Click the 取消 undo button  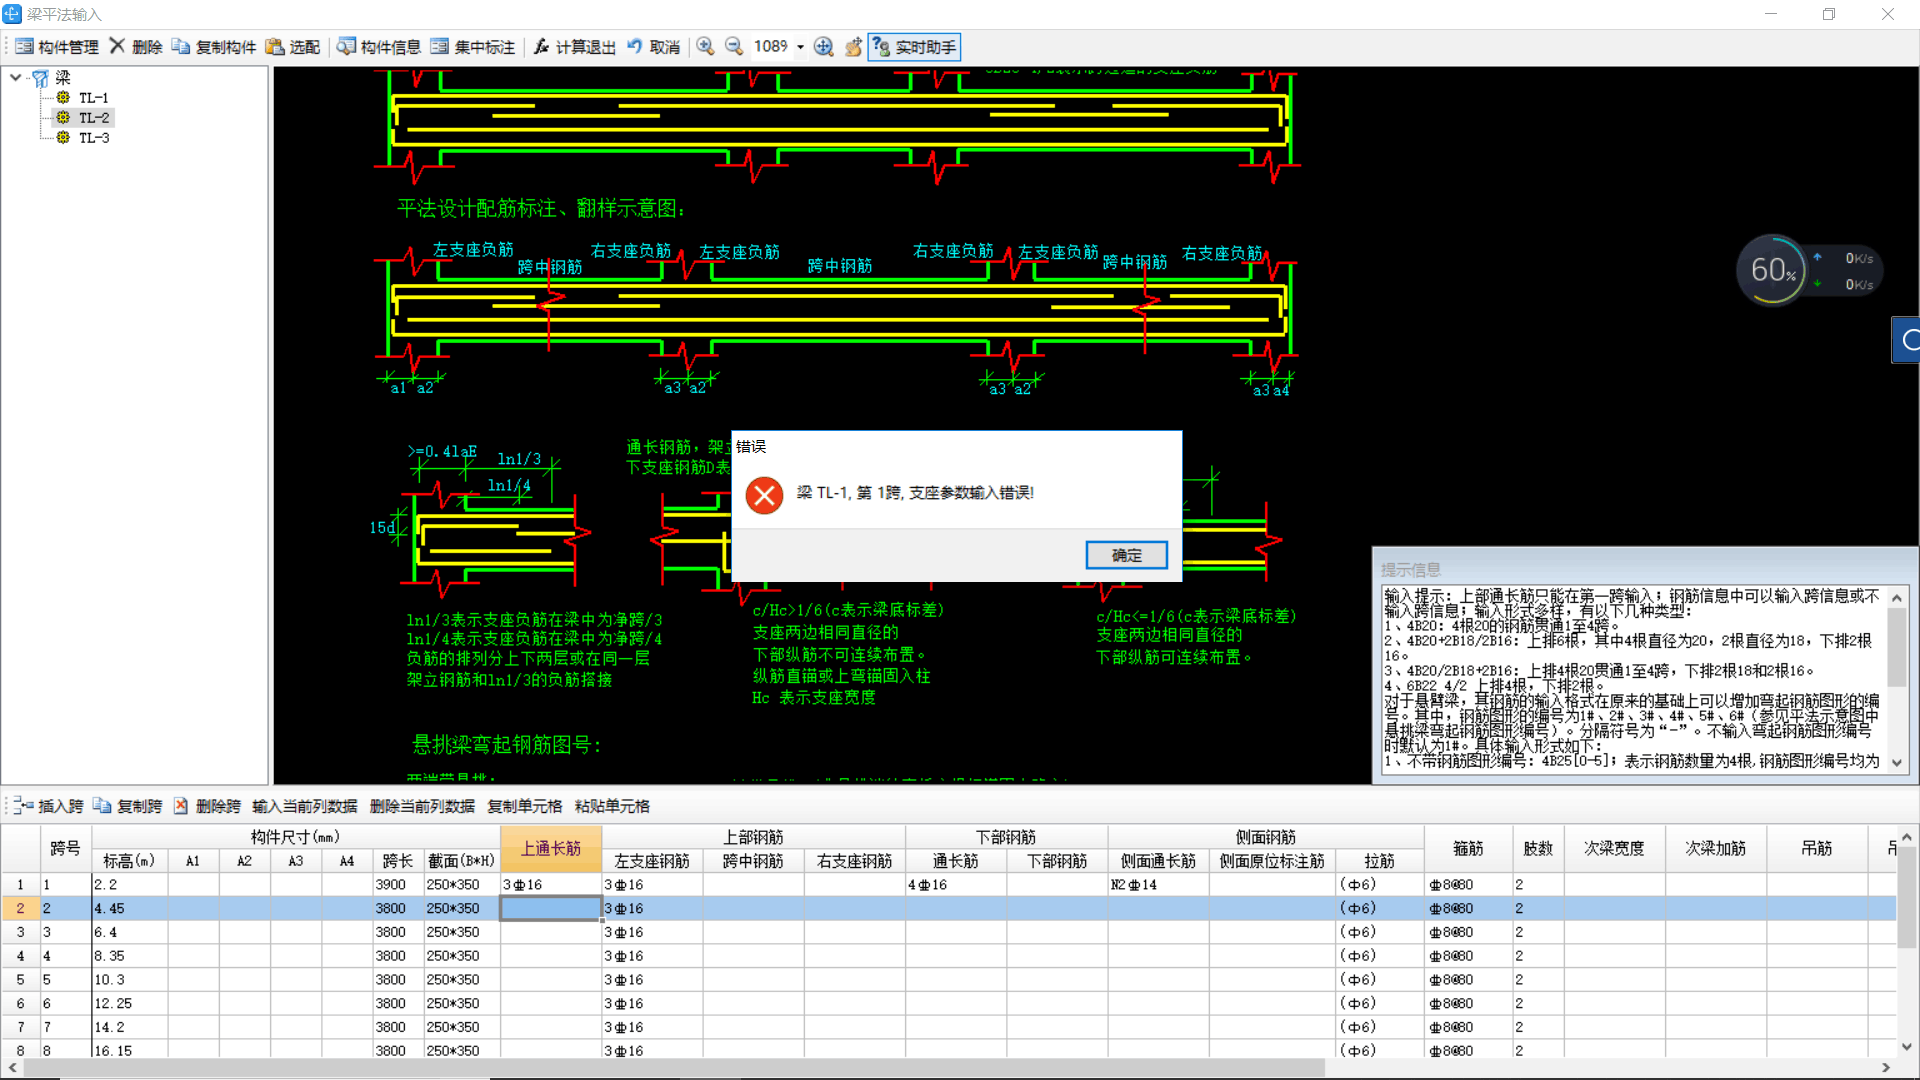point(654,47)
